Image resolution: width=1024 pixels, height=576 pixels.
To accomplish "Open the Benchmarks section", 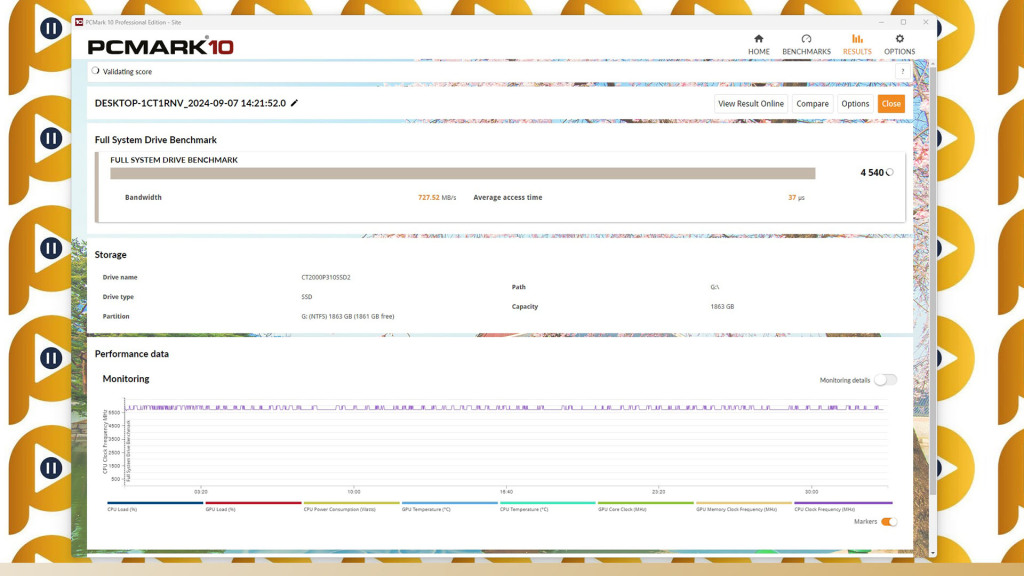I will [807, 44].
